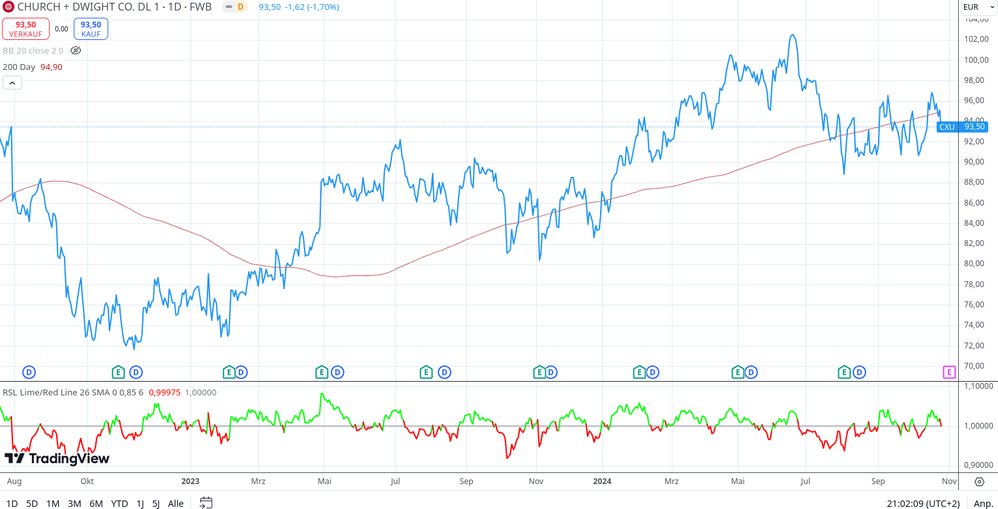Toggle the Anp. auto-scale button
Viewport: 998px width, 509px height.
pyautogui.click(x=983, y=503)
